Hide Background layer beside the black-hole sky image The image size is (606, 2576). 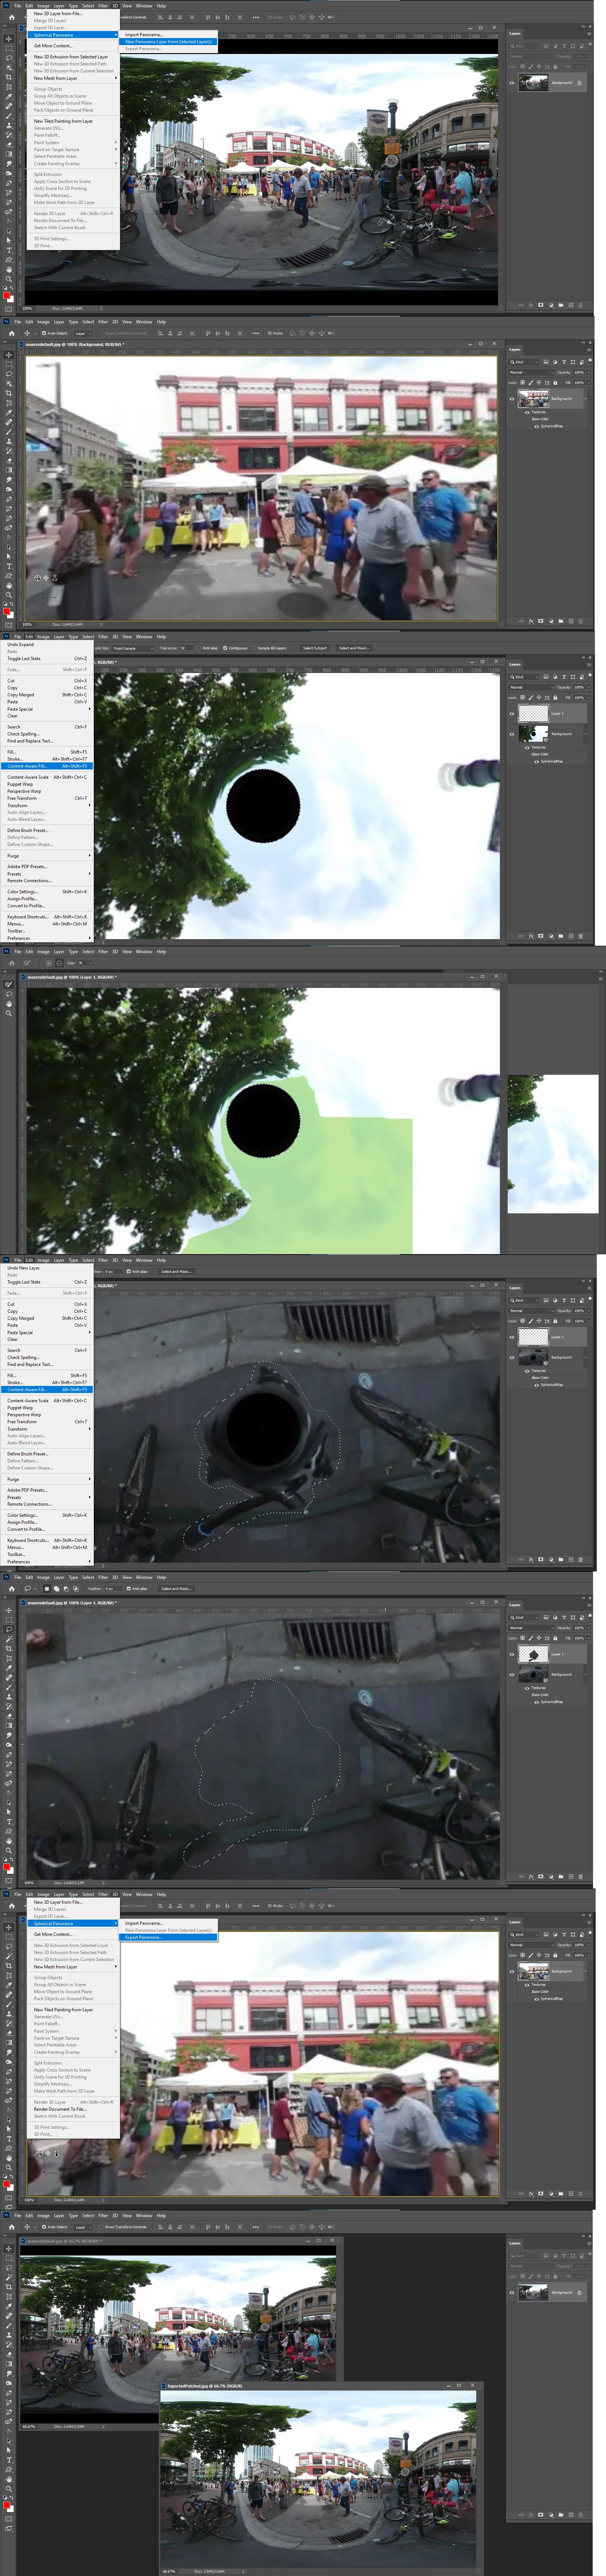tap(512, 734)
